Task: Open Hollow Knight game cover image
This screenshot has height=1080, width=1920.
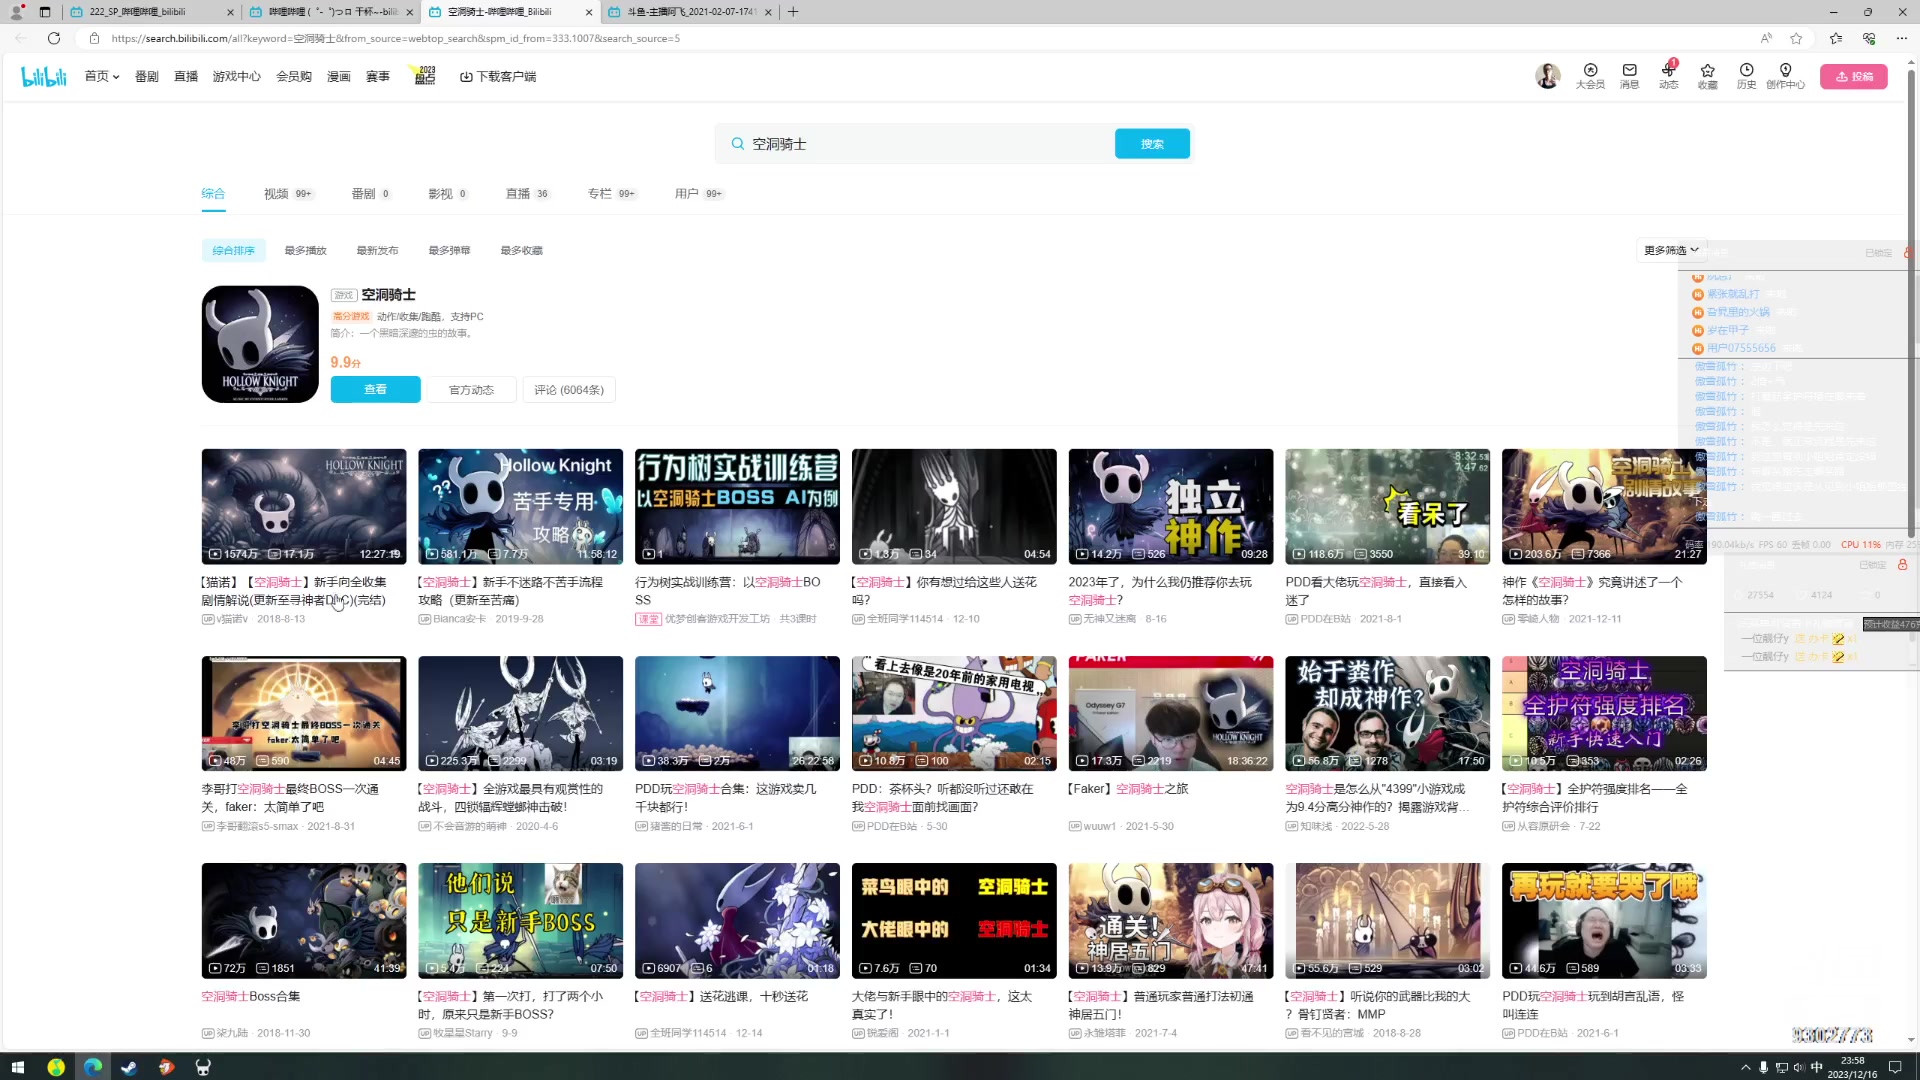Action: pos(260,344)
